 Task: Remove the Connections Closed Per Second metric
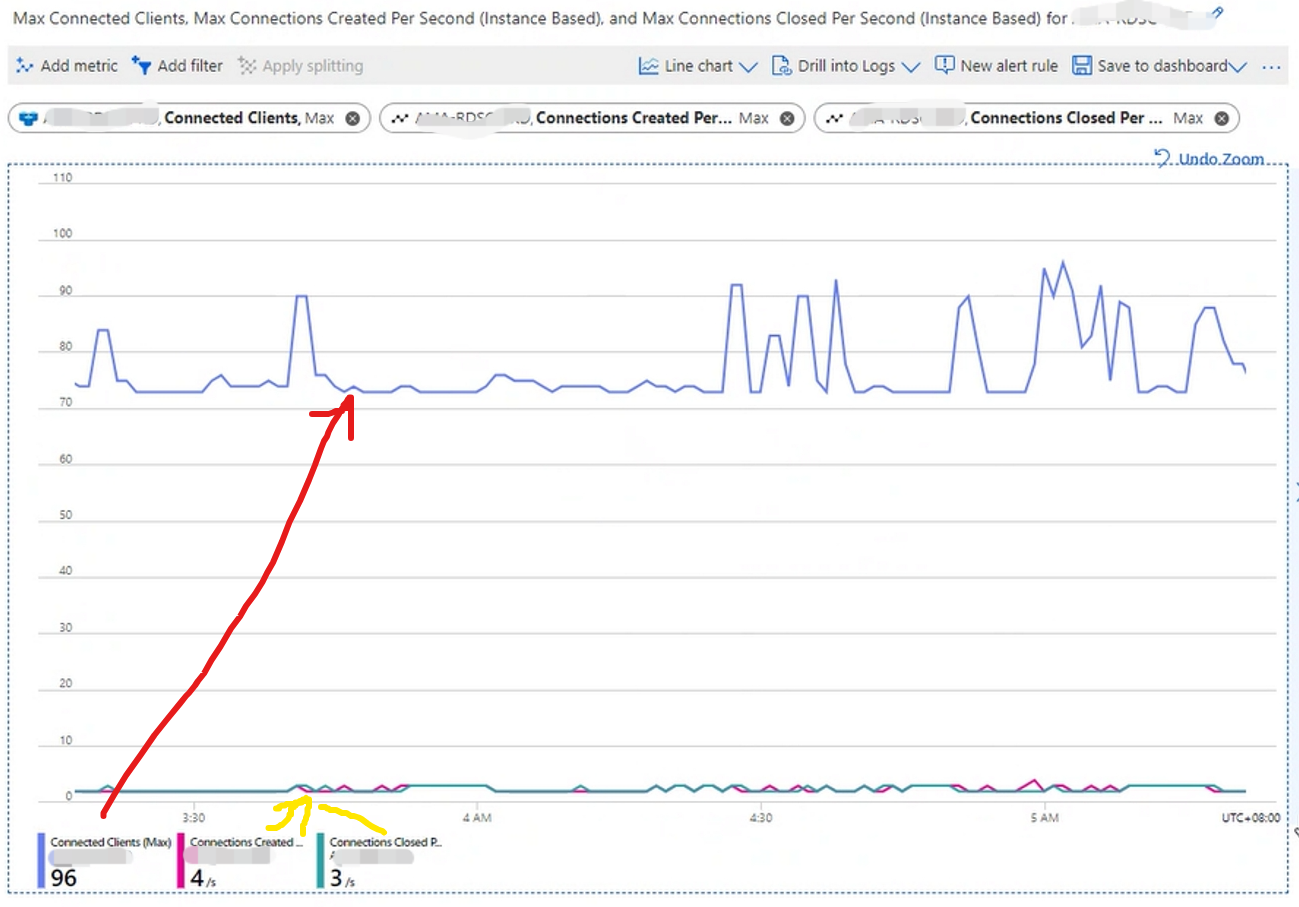tap(1221, 118)
